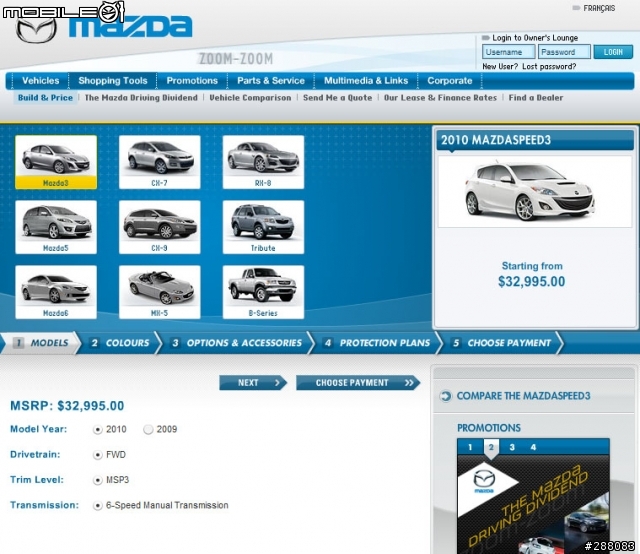Select 6-Speed Manual Transmission radio button
The height and width of the screenshot is (554, 640).
98,505
